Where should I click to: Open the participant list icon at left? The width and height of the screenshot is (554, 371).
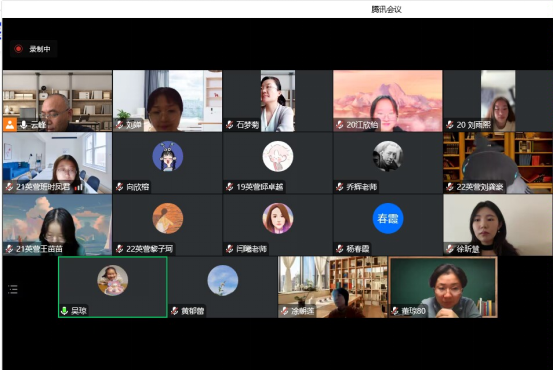(x=13, y=289)
